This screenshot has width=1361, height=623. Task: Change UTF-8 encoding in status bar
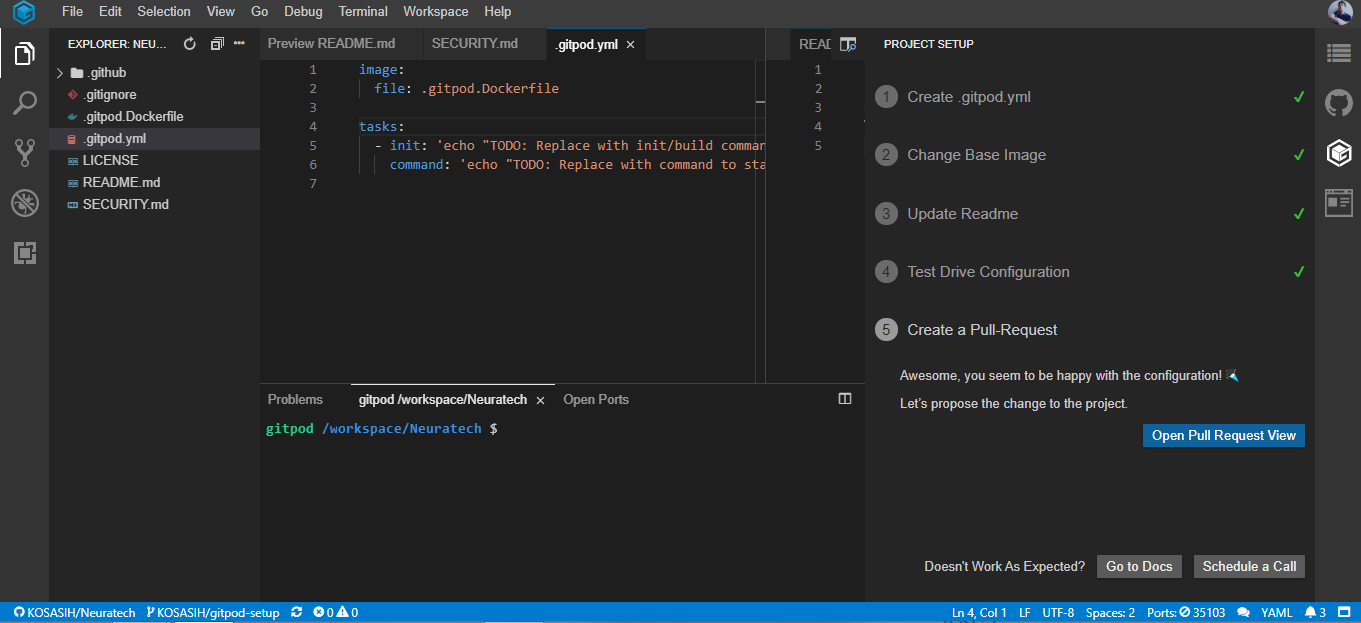(x=1058, y=612)
